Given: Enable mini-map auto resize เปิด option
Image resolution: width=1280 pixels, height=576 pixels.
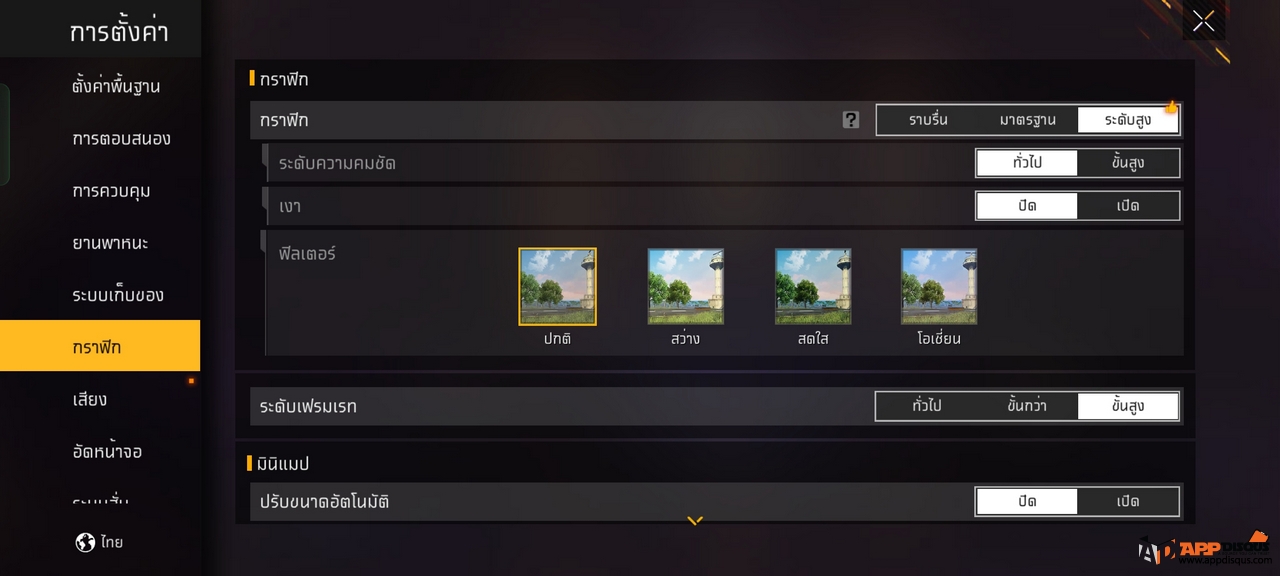Looking at the screenshot, I should [x=1128, y=501].
